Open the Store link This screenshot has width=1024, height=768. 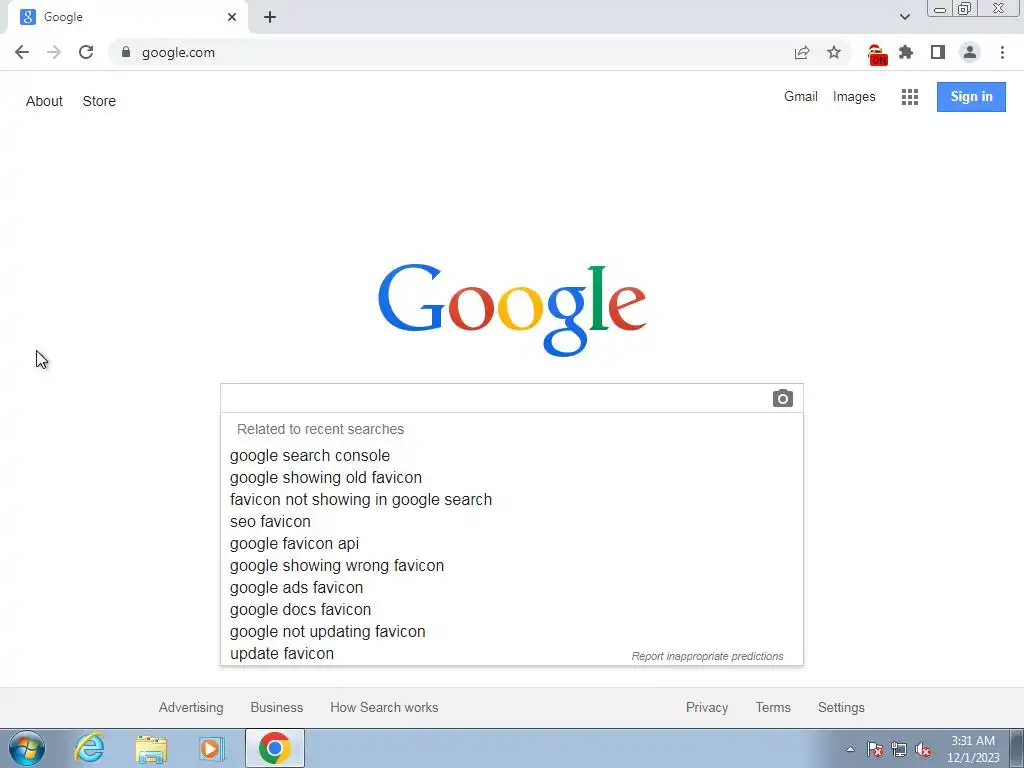99,101
